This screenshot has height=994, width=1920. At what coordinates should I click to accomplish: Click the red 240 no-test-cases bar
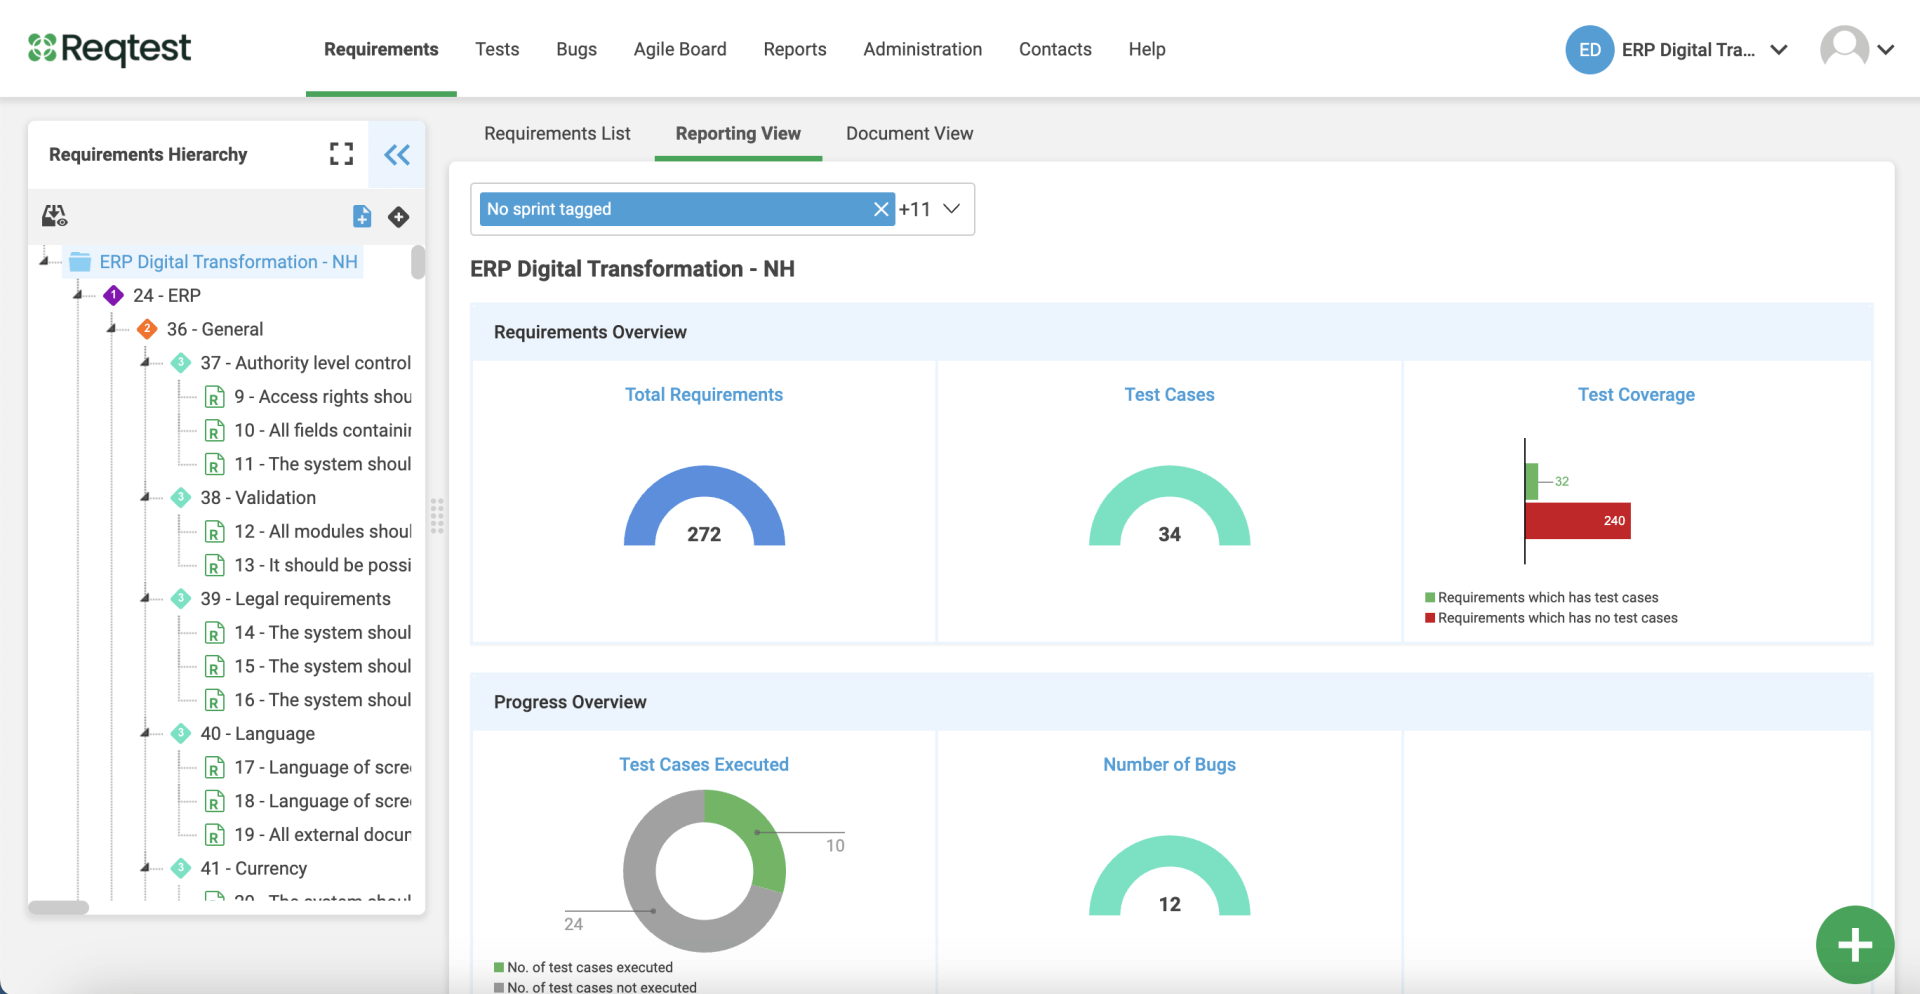point(1577,521)
